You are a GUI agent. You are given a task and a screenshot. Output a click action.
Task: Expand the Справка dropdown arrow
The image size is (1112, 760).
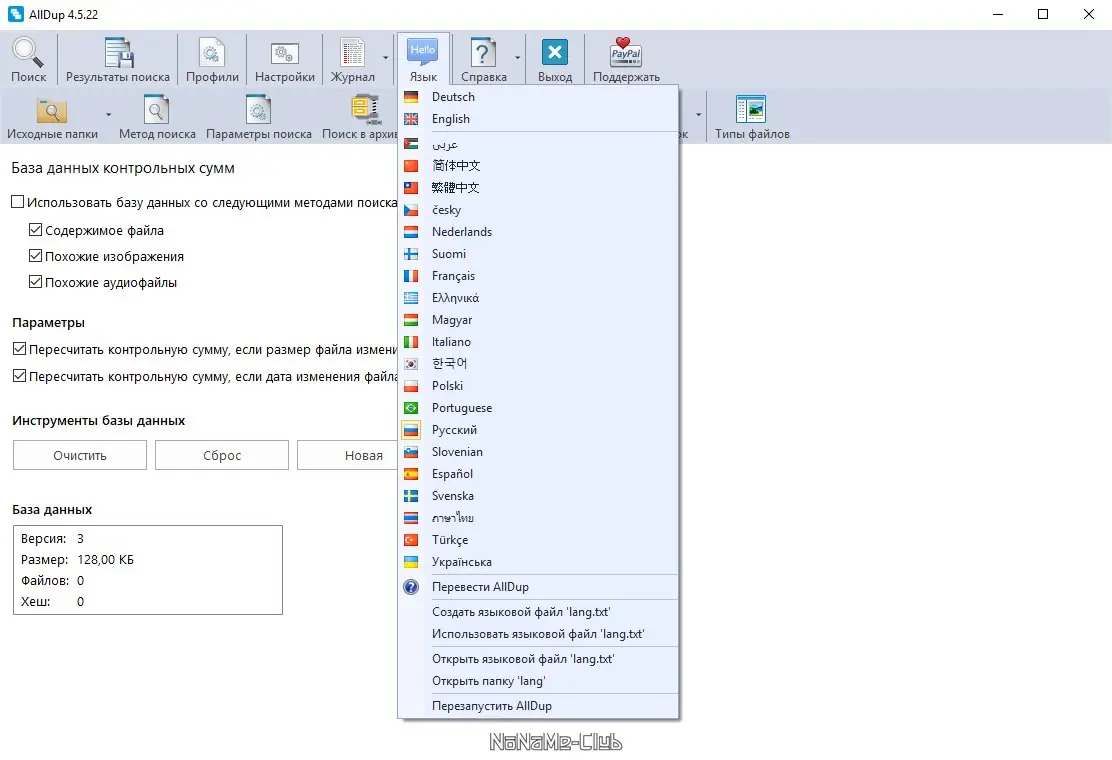coord(517,58)
